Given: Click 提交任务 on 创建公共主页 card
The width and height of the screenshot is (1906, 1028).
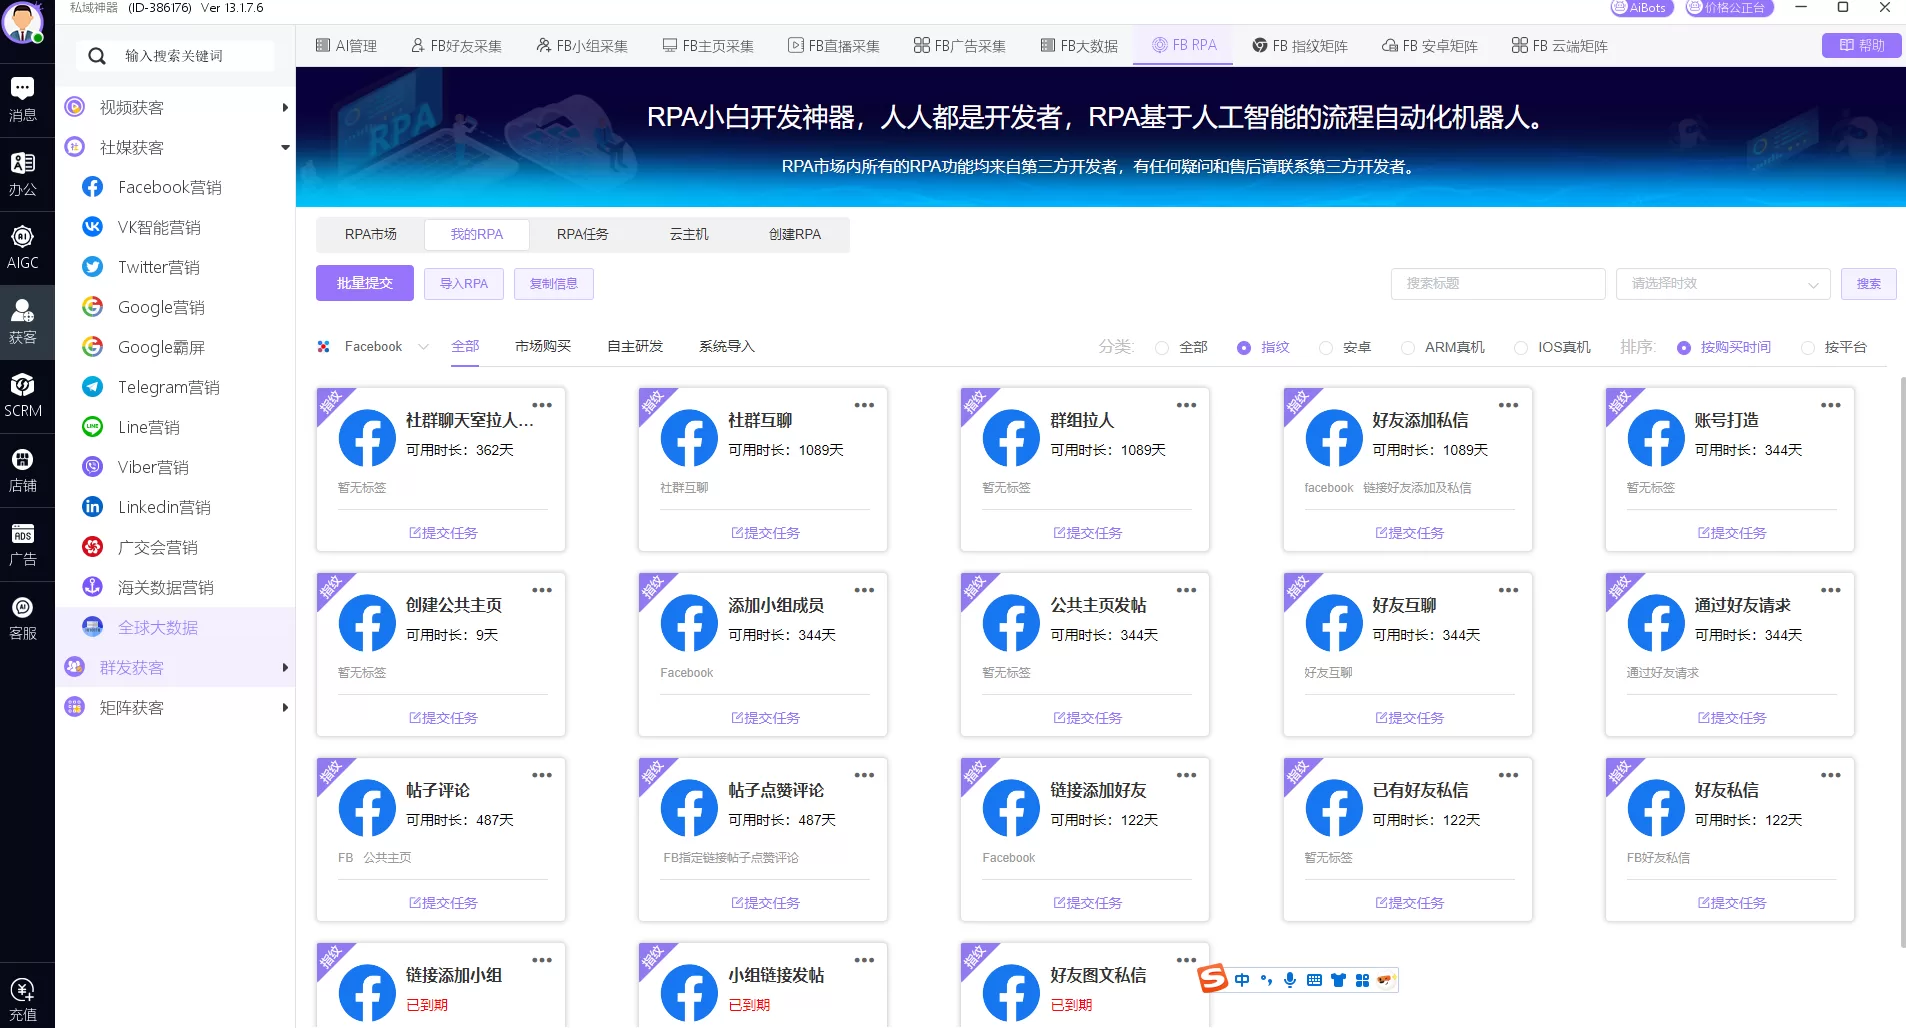Looking at the screenshot, I should [443, 718].
